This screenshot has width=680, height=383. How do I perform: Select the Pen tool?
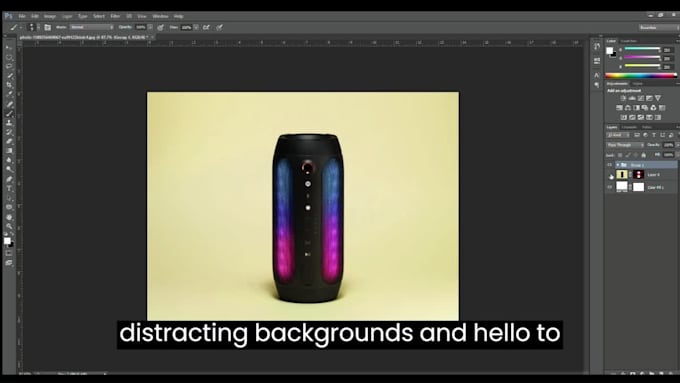(9, 179)
